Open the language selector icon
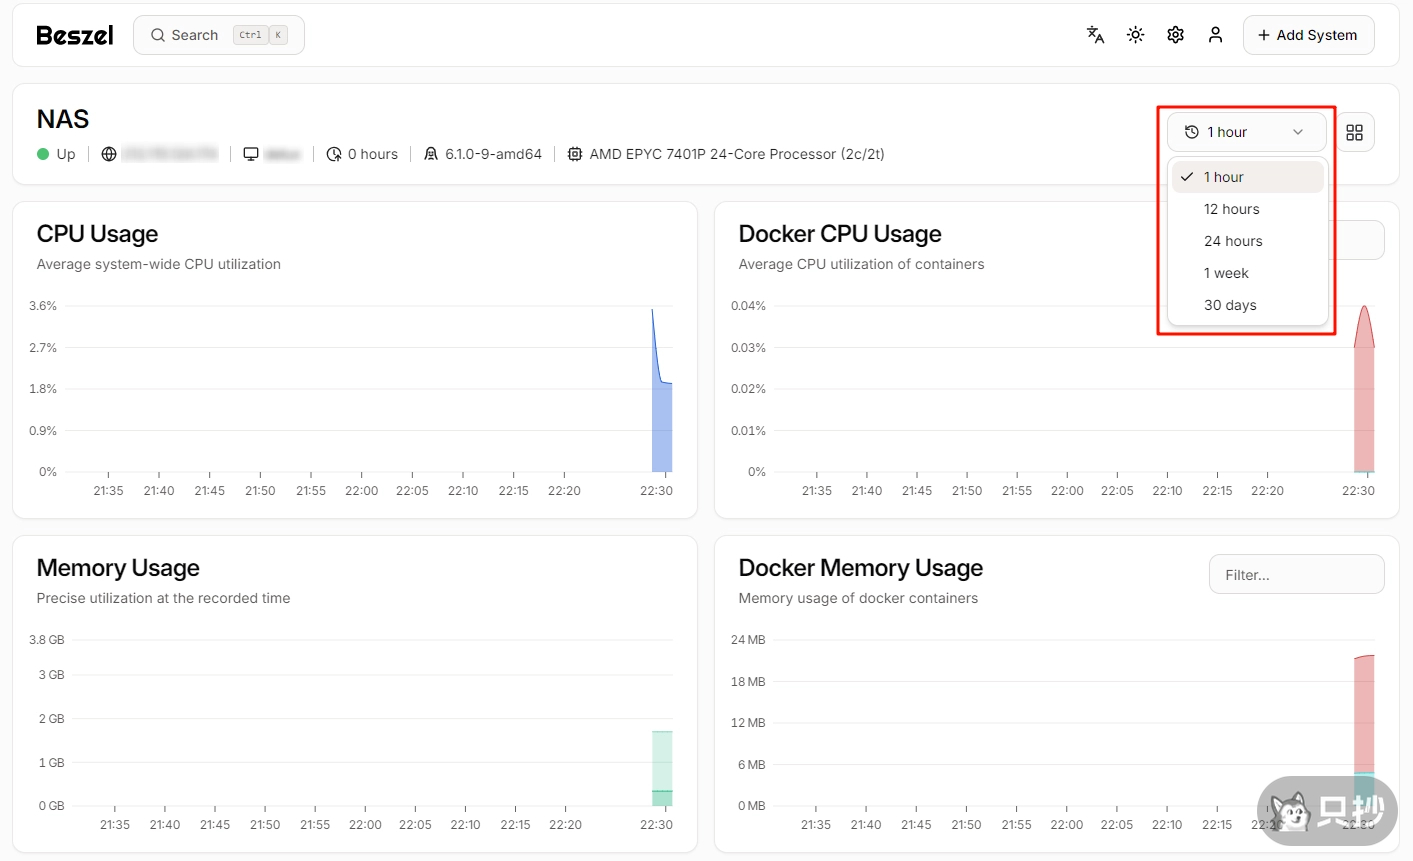1413x861 pixels. [x=1095, y=35]
